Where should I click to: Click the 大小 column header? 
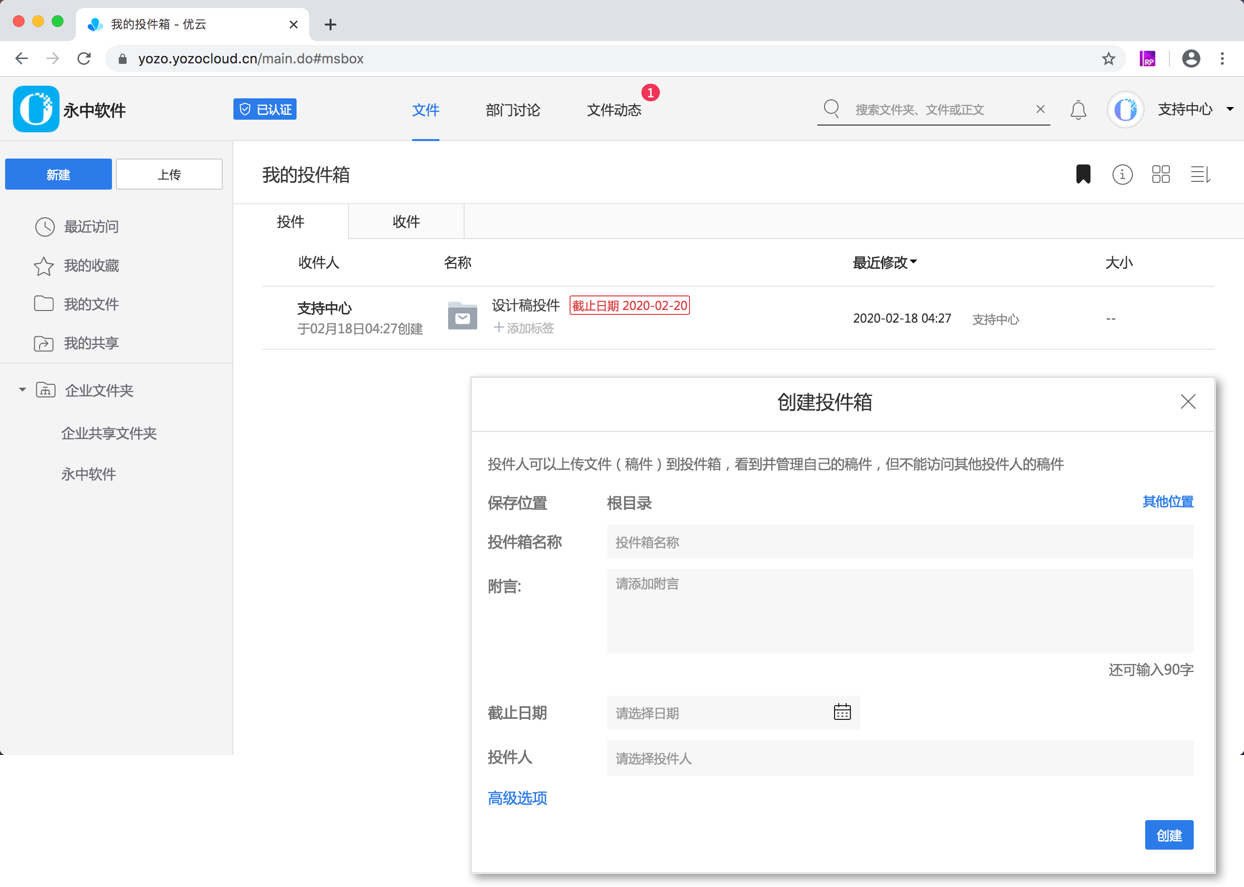point(1119,262)
